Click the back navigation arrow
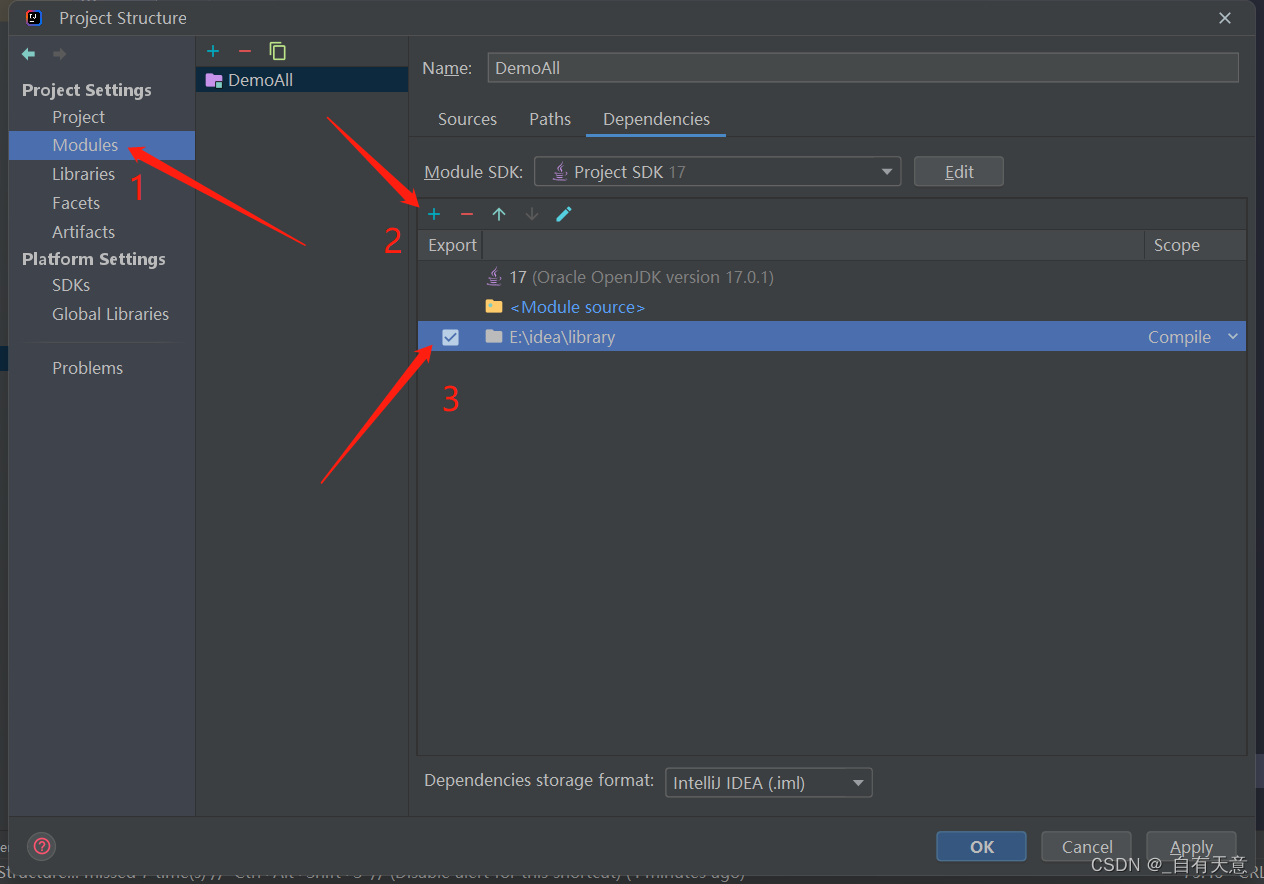This screenshot has height=884, width=1264. click(29, 54)
